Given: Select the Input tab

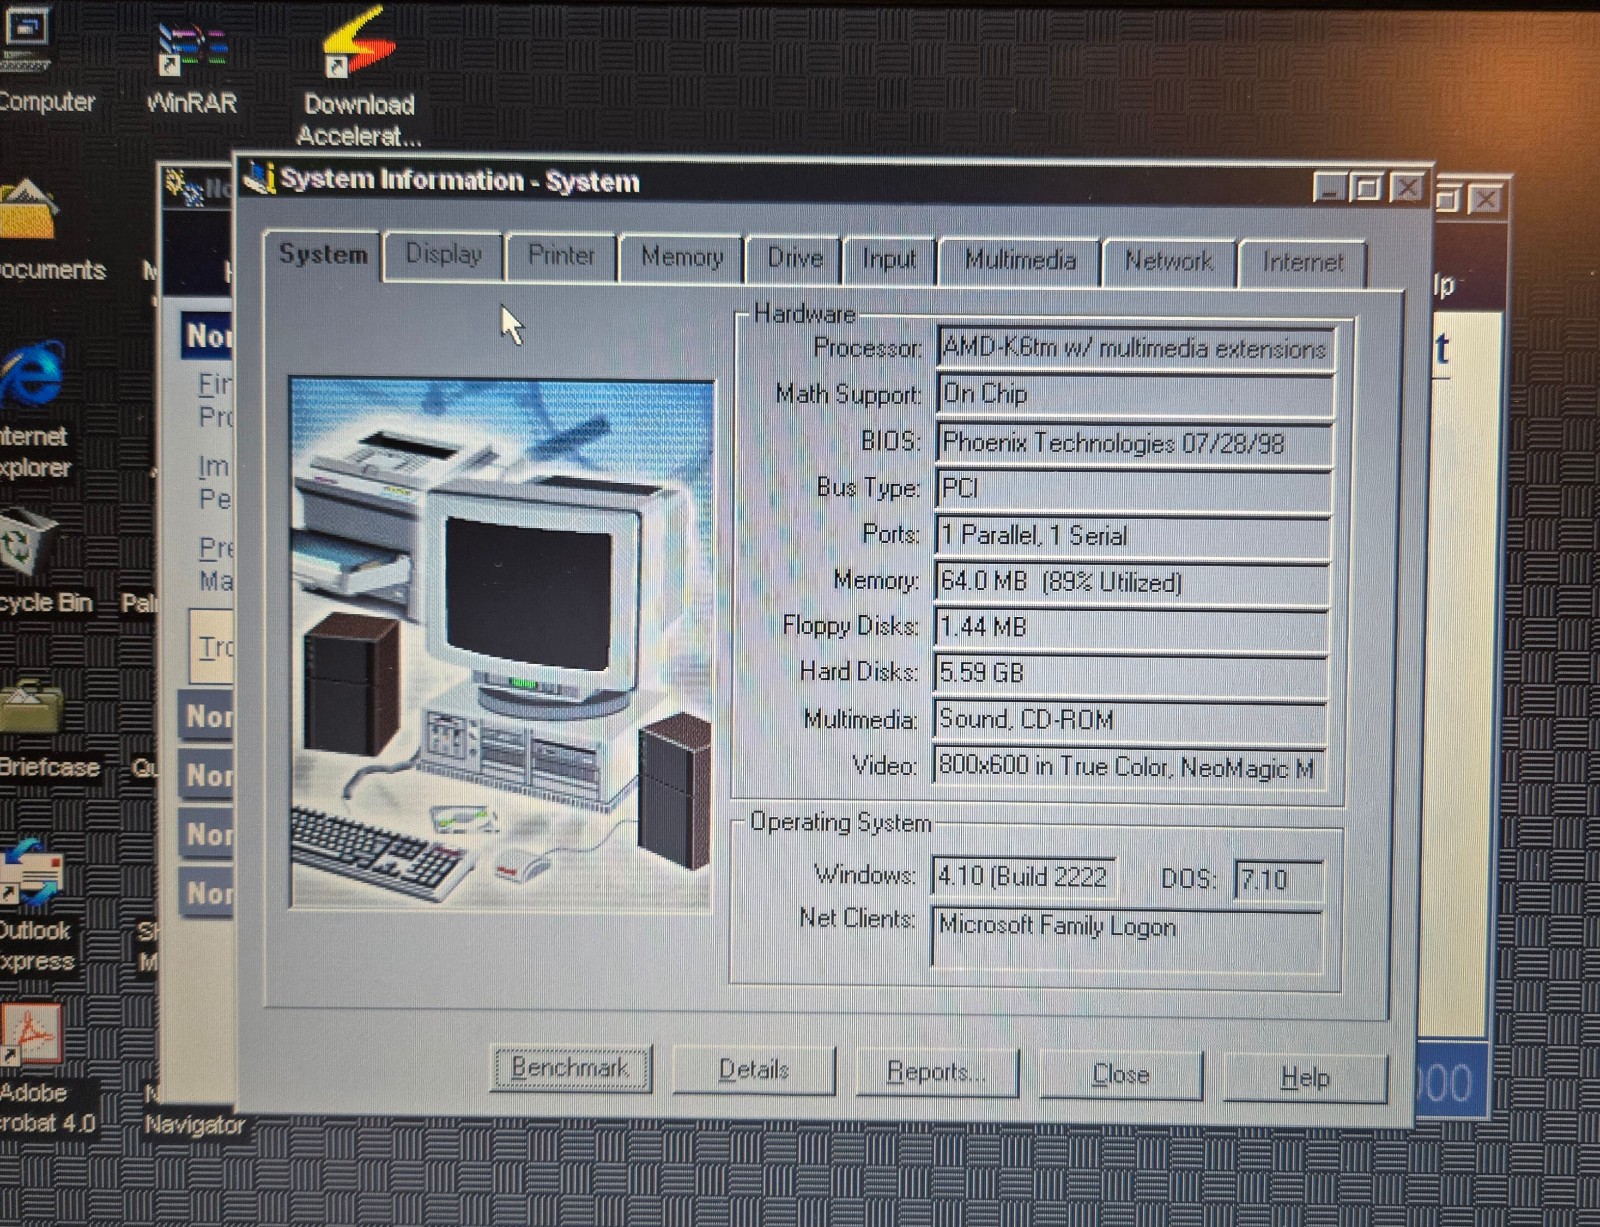Looking at the screenshot, I should (x=888, y=260).
